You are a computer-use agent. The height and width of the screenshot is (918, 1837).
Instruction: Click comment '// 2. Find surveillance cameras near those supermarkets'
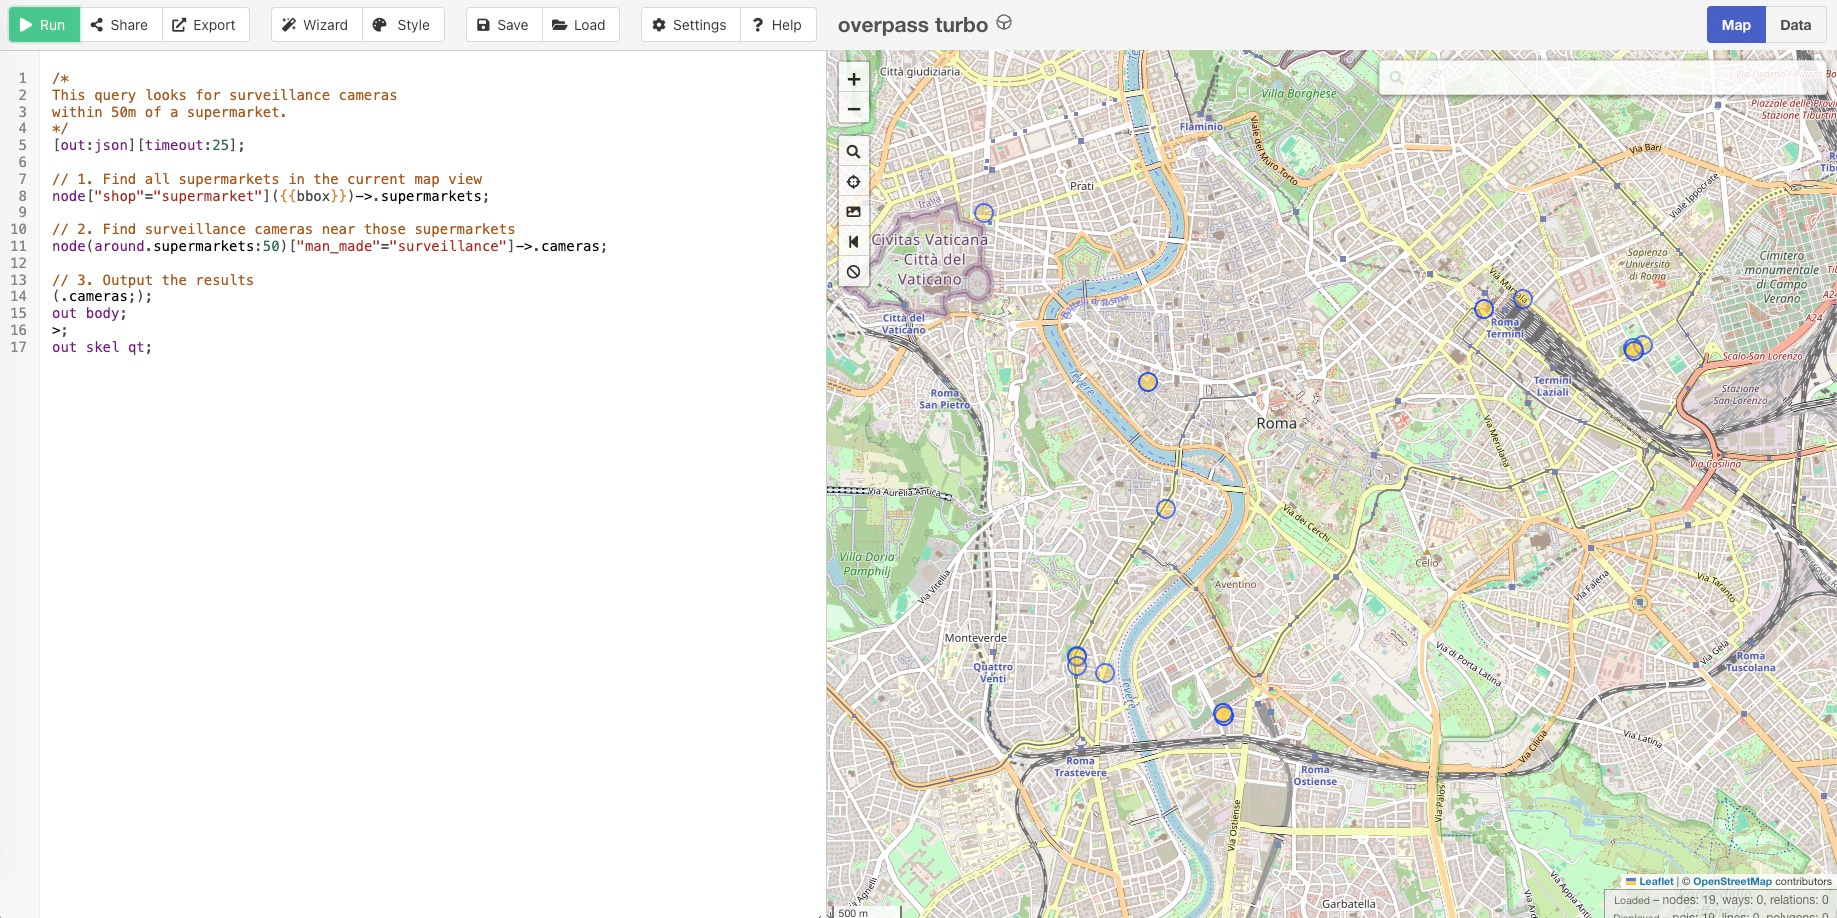pos(284,229)
